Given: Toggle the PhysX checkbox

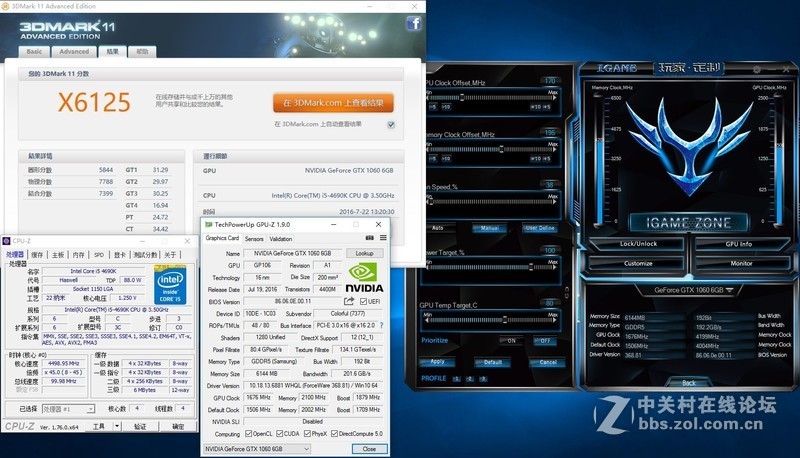Looking at the screenshot, I should 307,434.
